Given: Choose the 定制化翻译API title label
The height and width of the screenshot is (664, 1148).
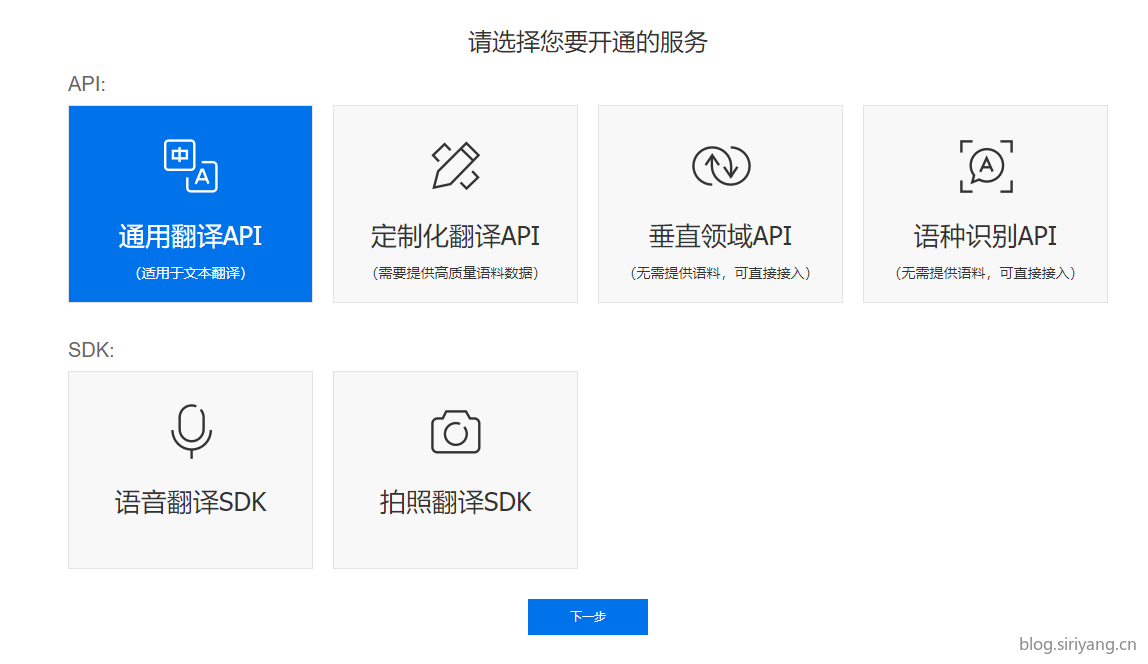Looking at the screenshot, I should tap(455, 236).
